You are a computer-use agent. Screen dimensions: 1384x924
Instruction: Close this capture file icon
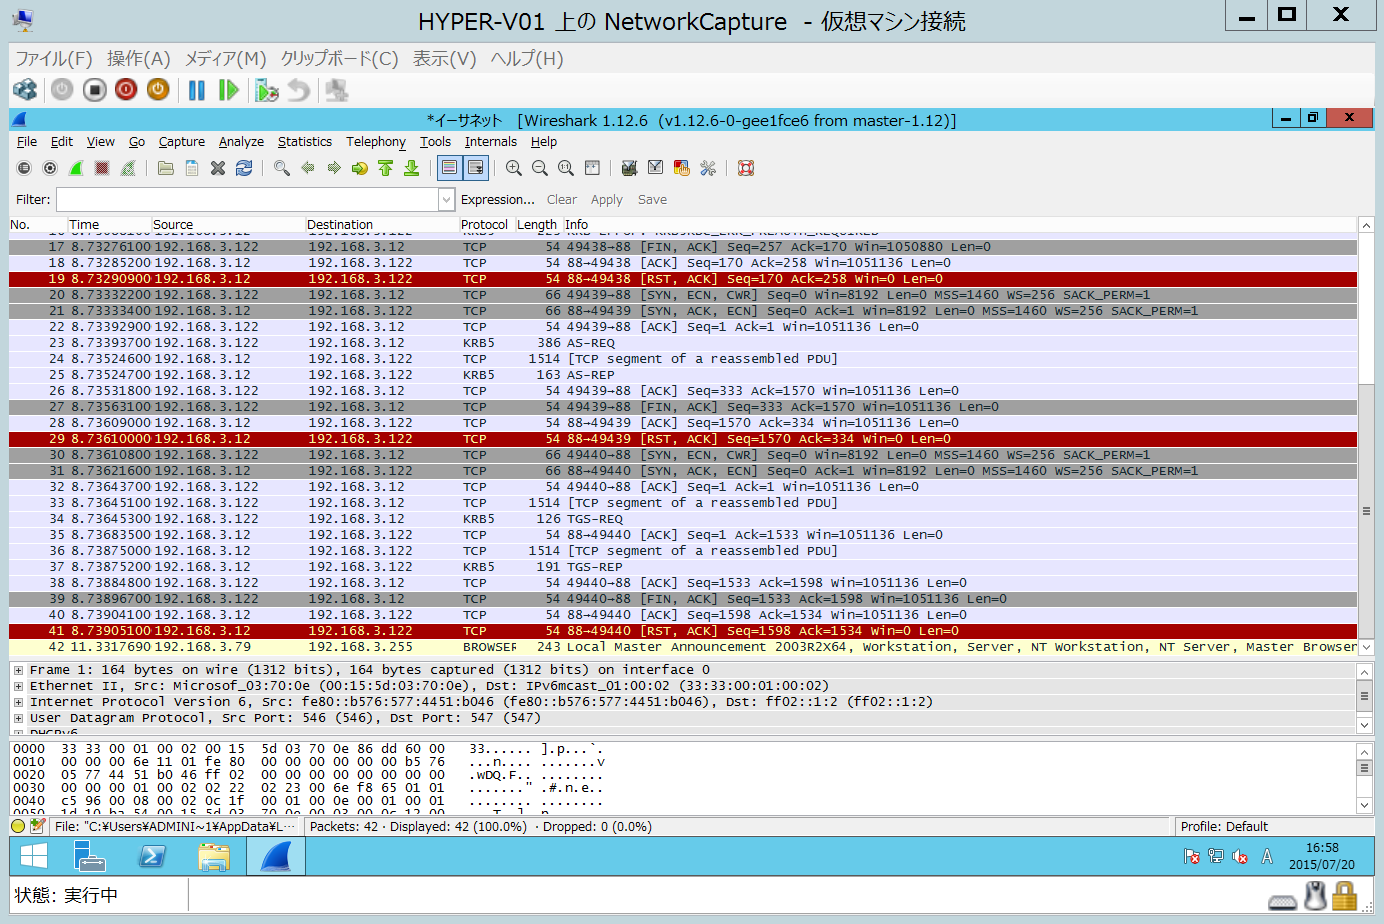click(218, 168)
